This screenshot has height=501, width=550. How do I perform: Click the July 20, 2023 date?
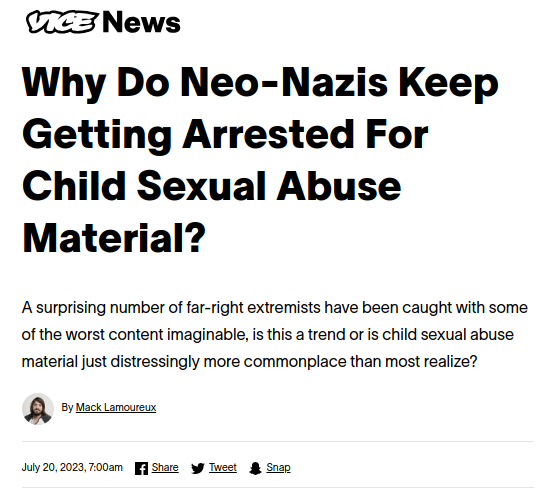pos(53,467)
